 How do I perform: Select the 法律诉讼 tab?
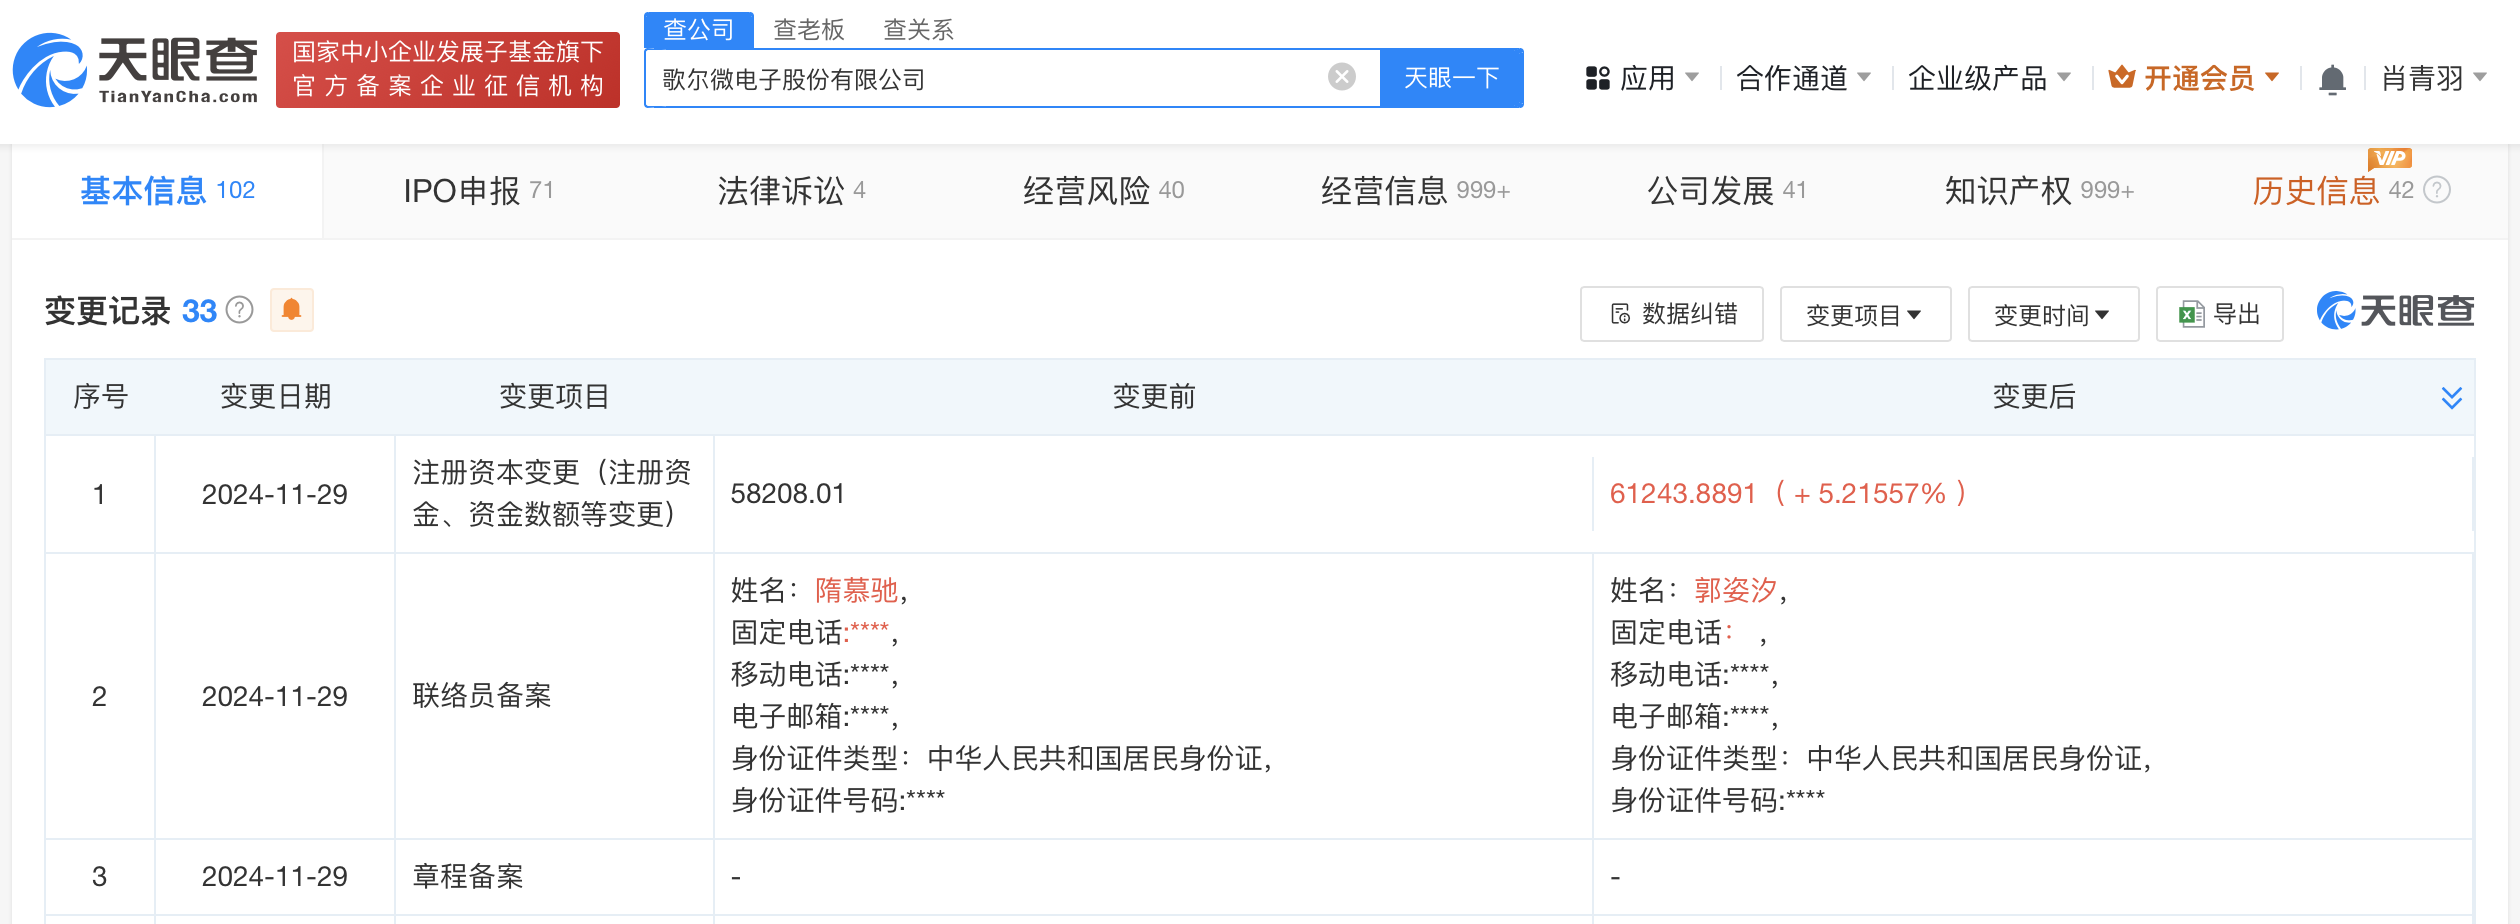(x=791, y=190)
